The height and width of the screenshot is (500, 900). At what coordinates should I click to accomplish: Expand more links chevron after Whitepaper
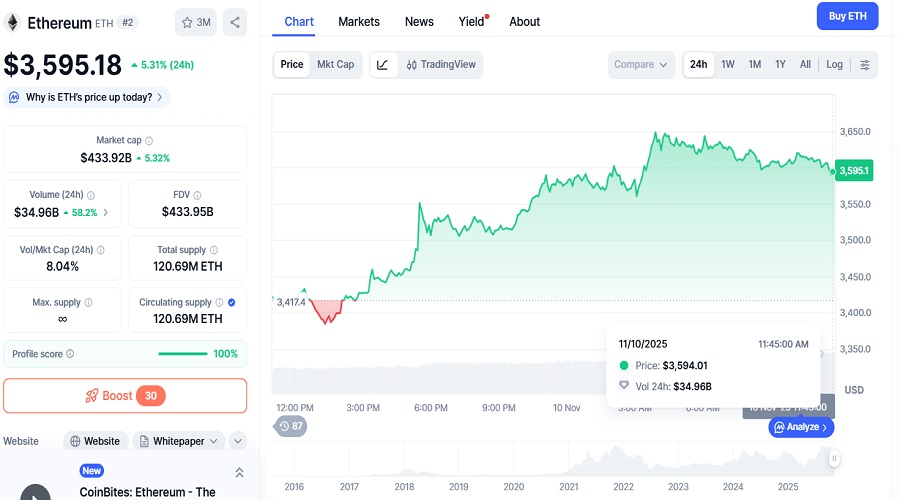point(238,441)
